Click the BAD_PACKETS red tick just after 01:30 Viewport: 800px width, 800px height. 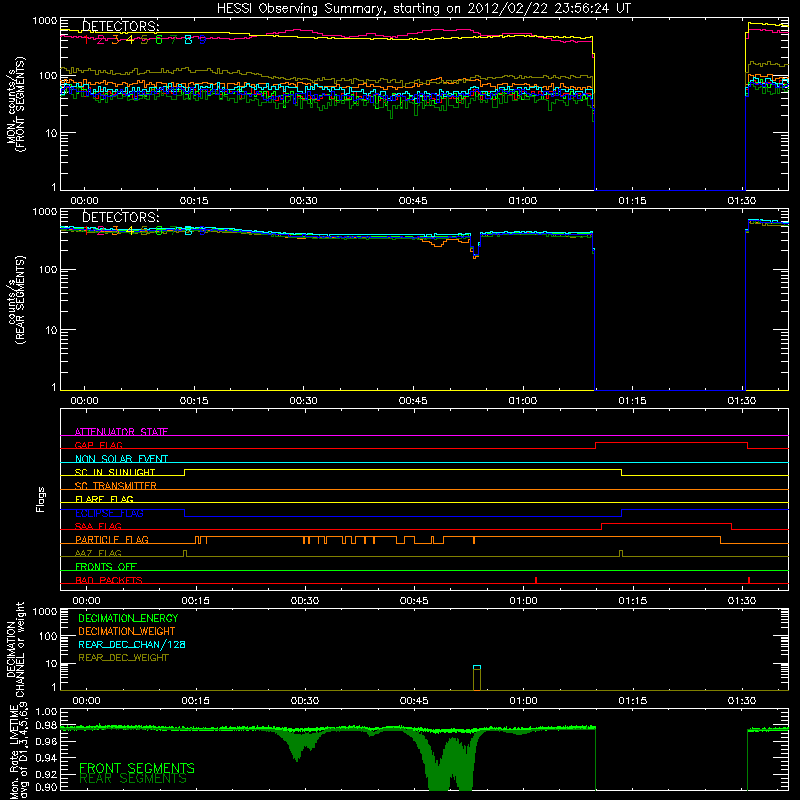(x=748, y=580)
